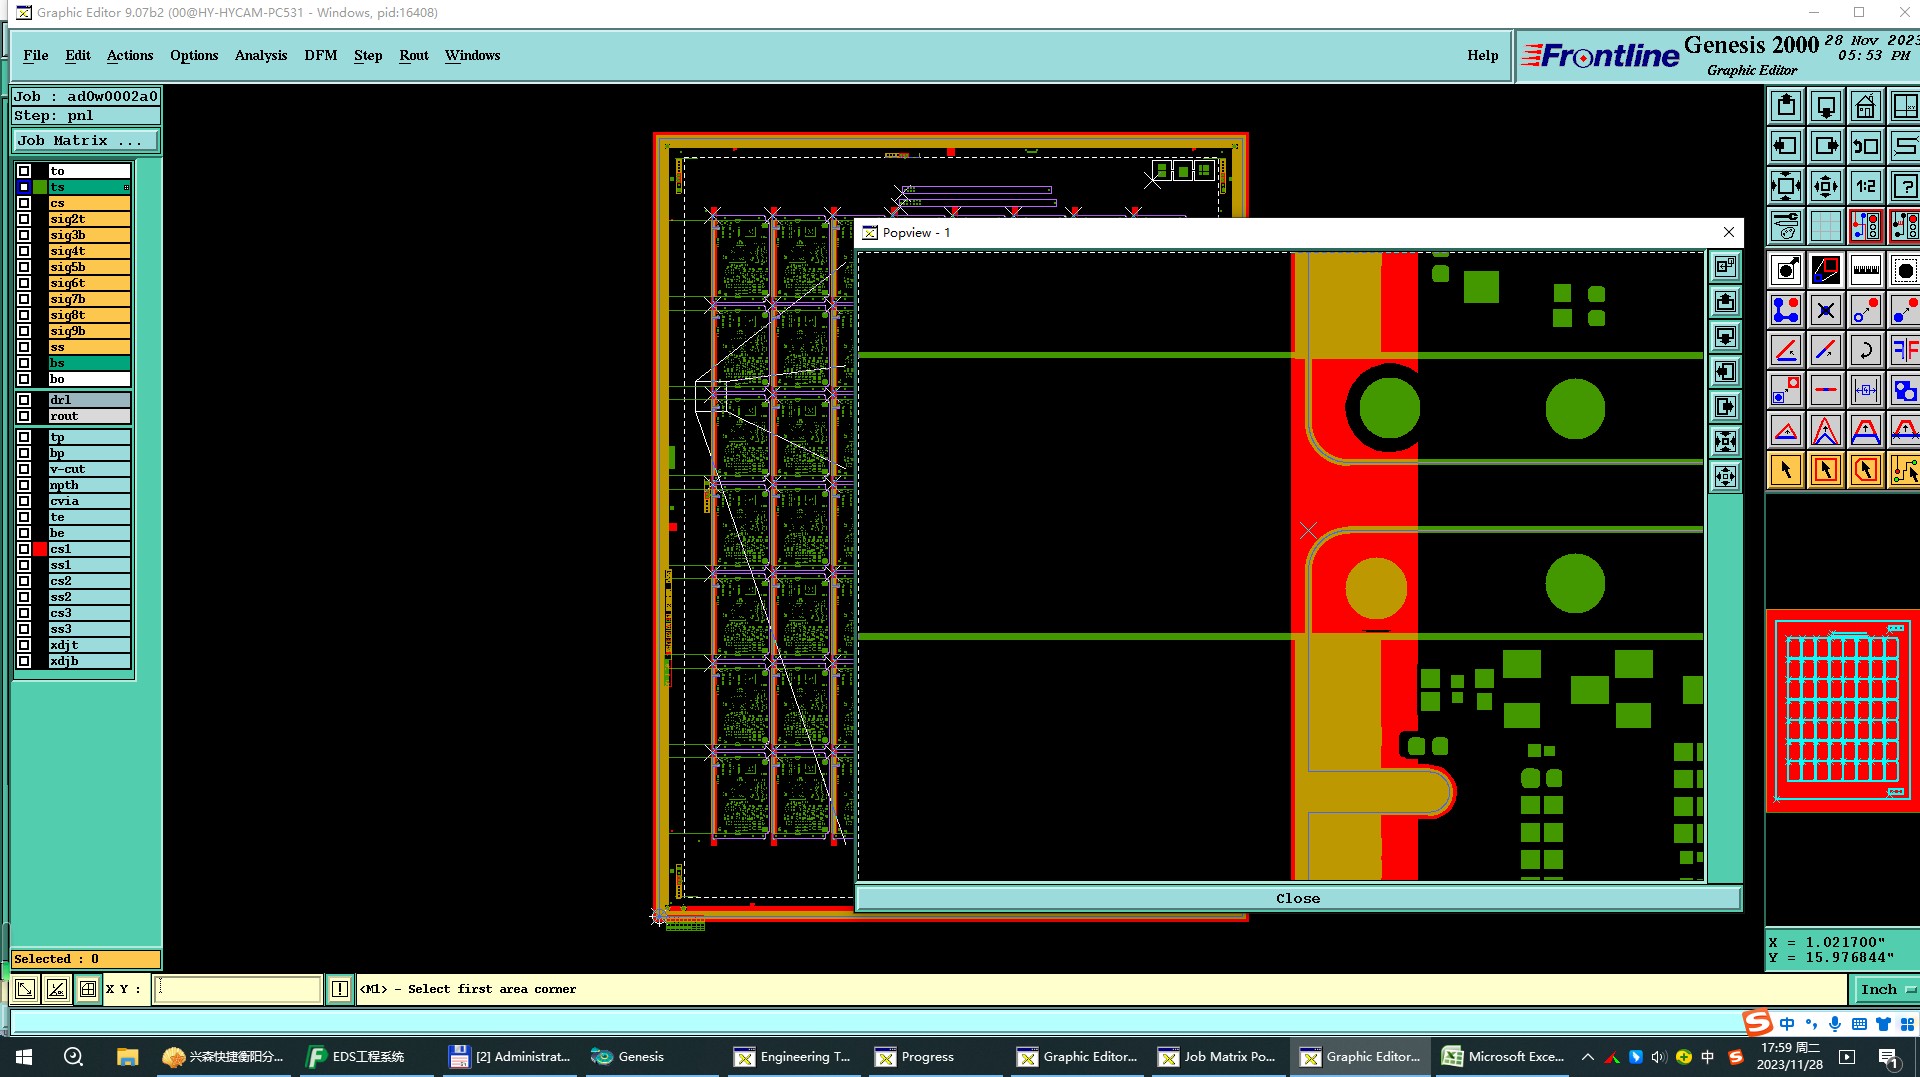Screen dimensions: 1920x1077
Task: Click the rotate arrow icon
Action: 1866,350
